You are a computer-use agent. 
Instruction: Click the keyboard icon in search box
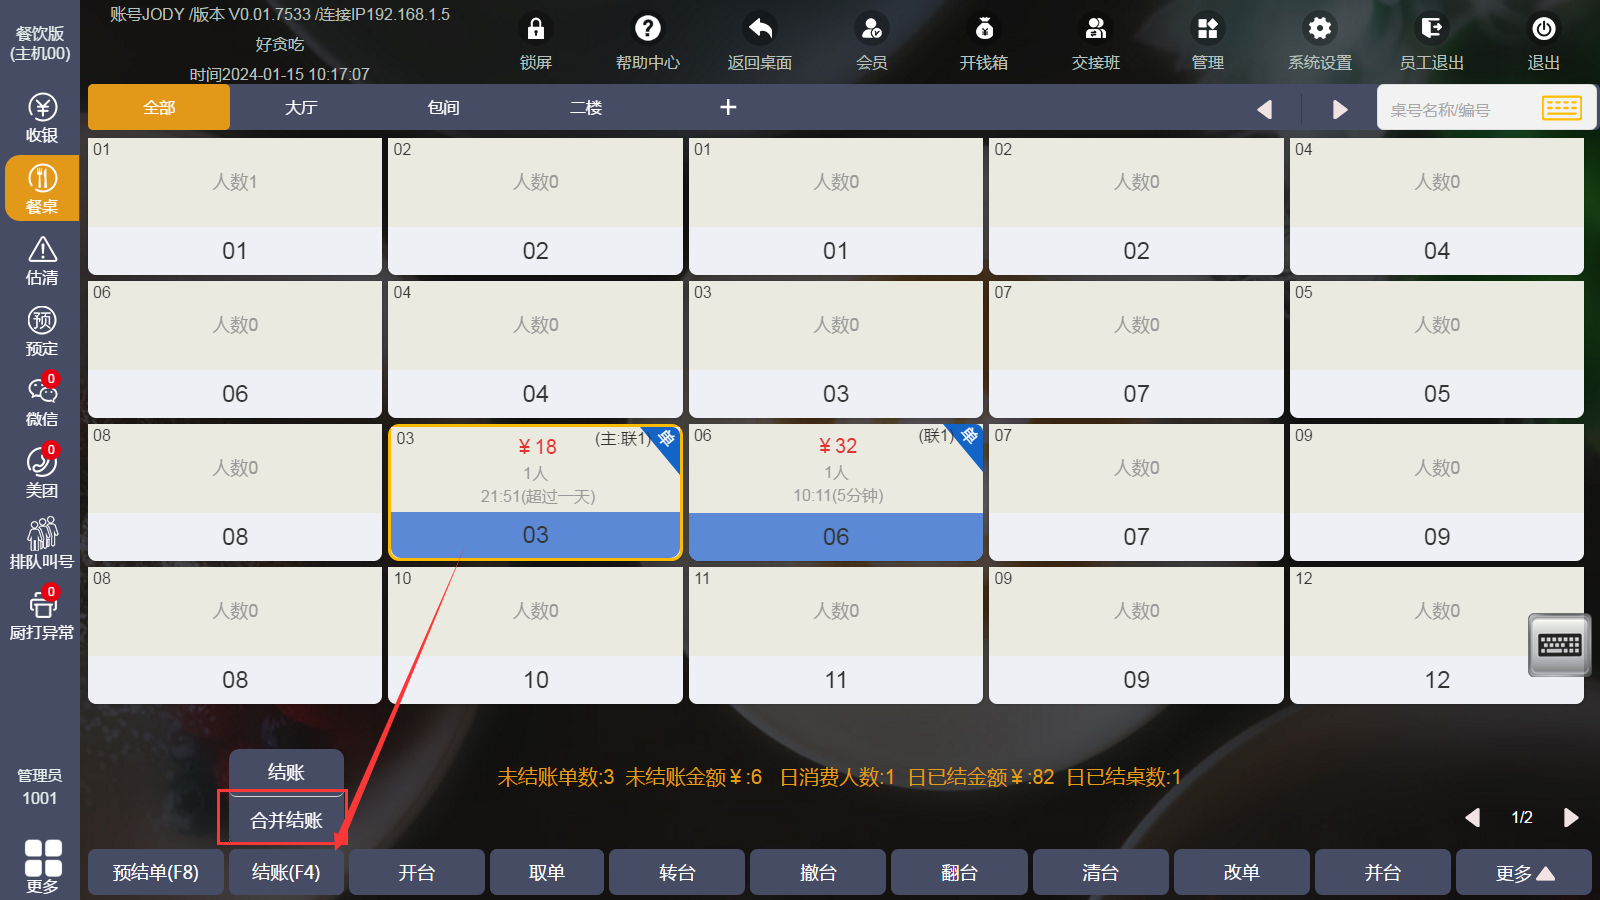1561,108
